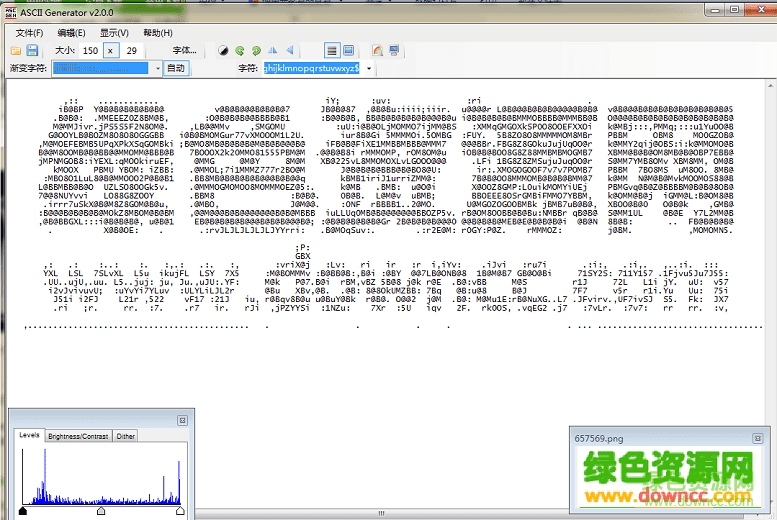This screenshot has height=520, width=777.
Task: Click the first green rotate icon
Action: coord(240,50)
